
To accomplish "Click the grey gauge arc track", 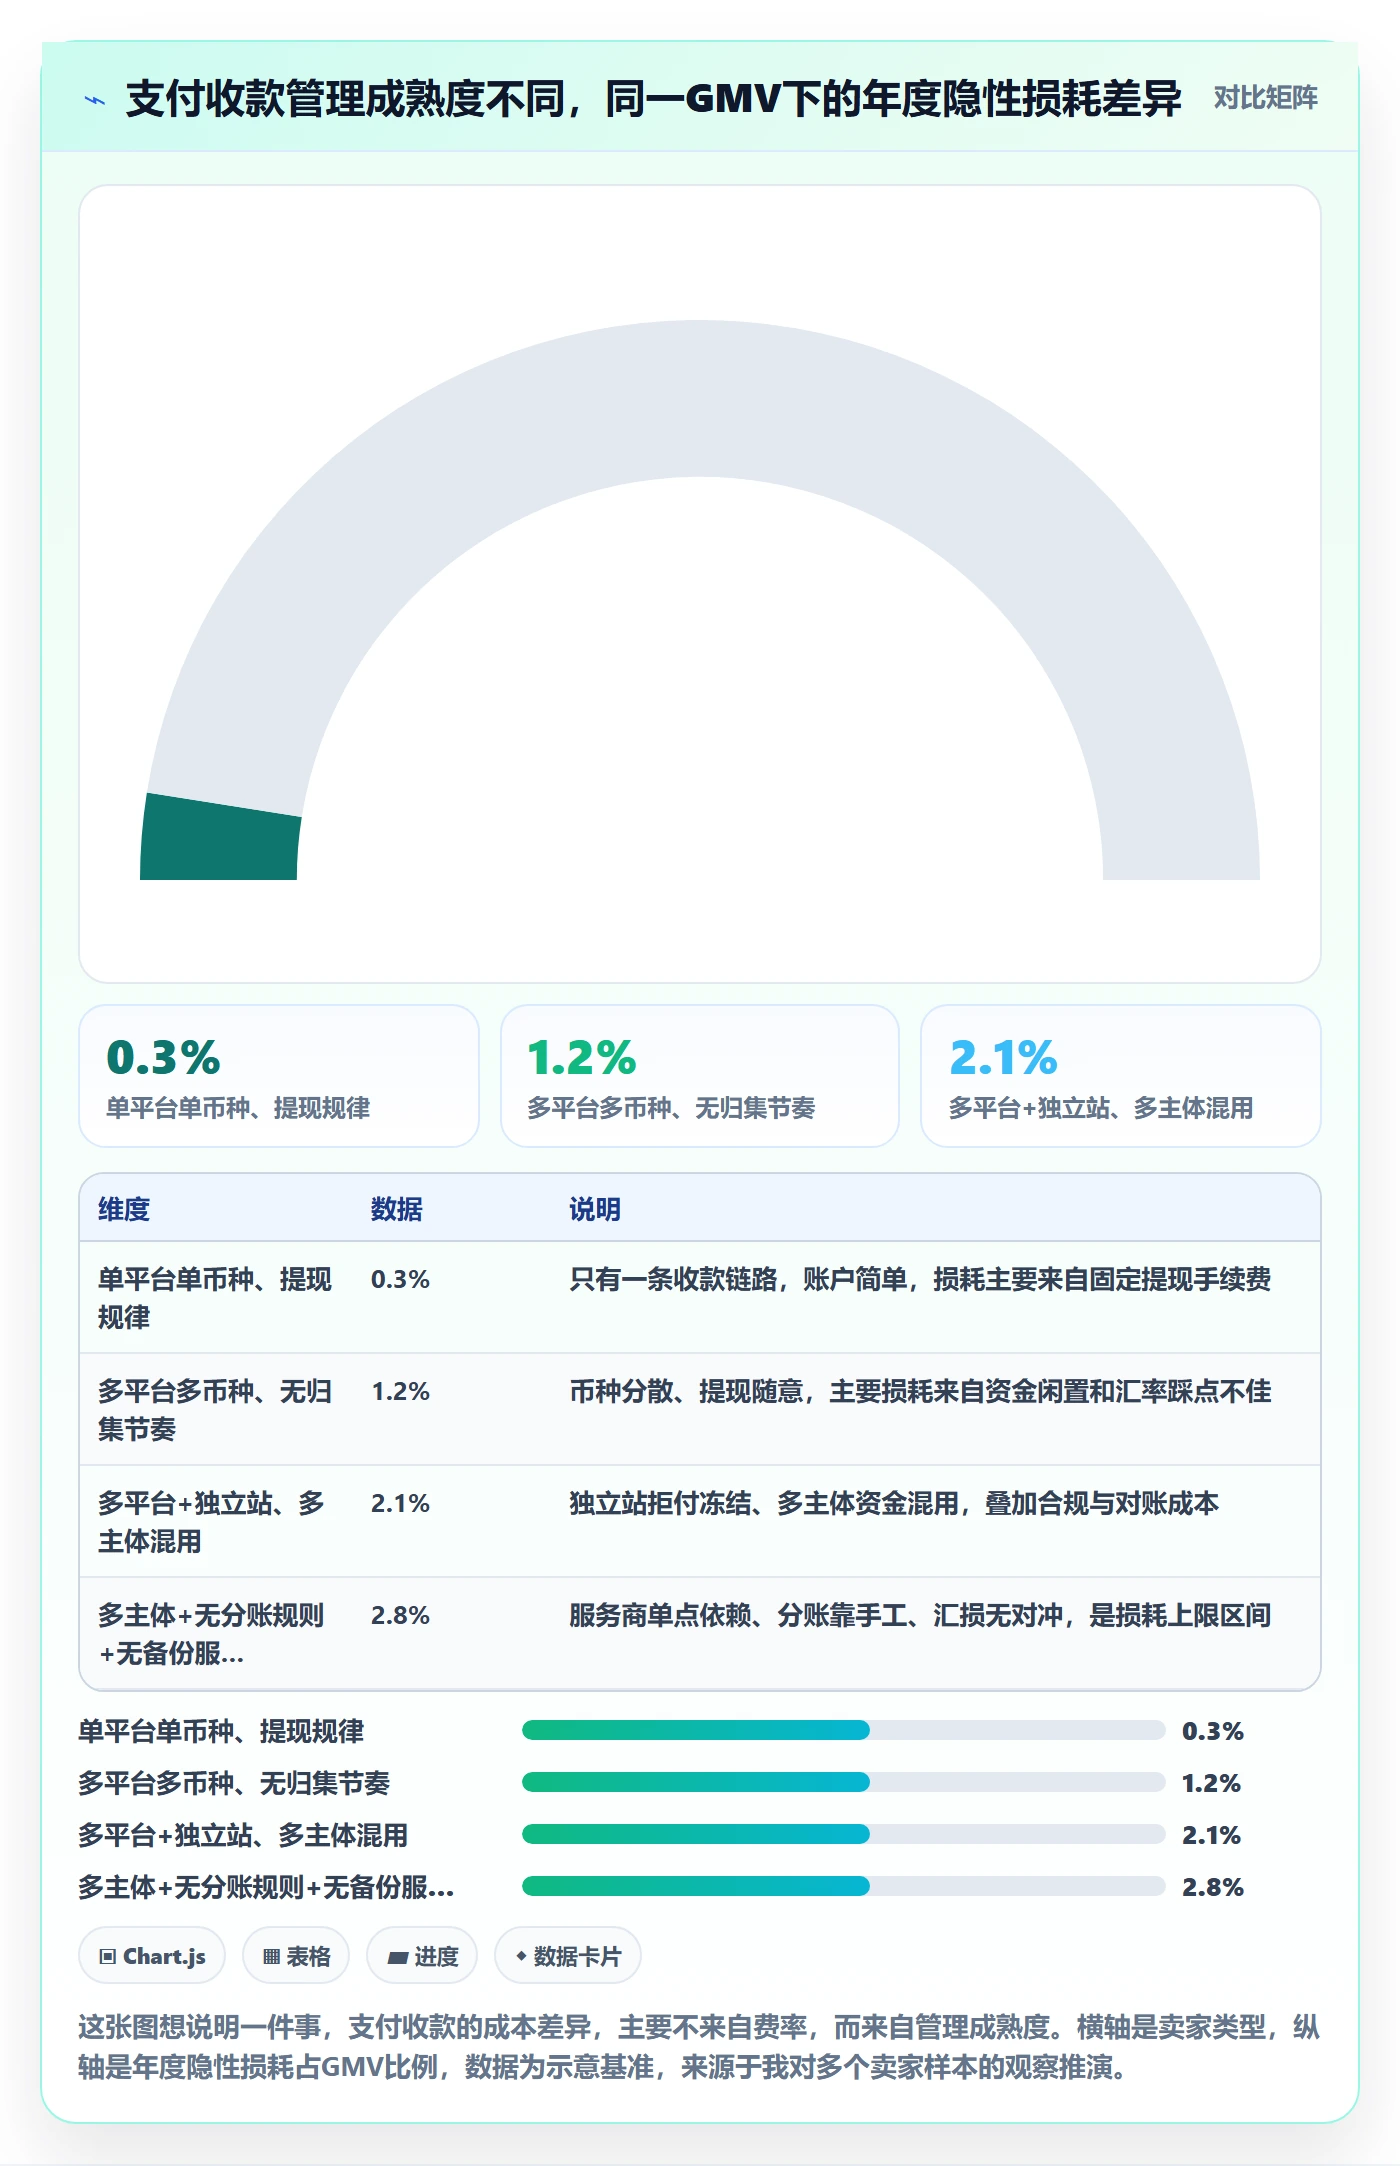I will (x=700, y=400).
